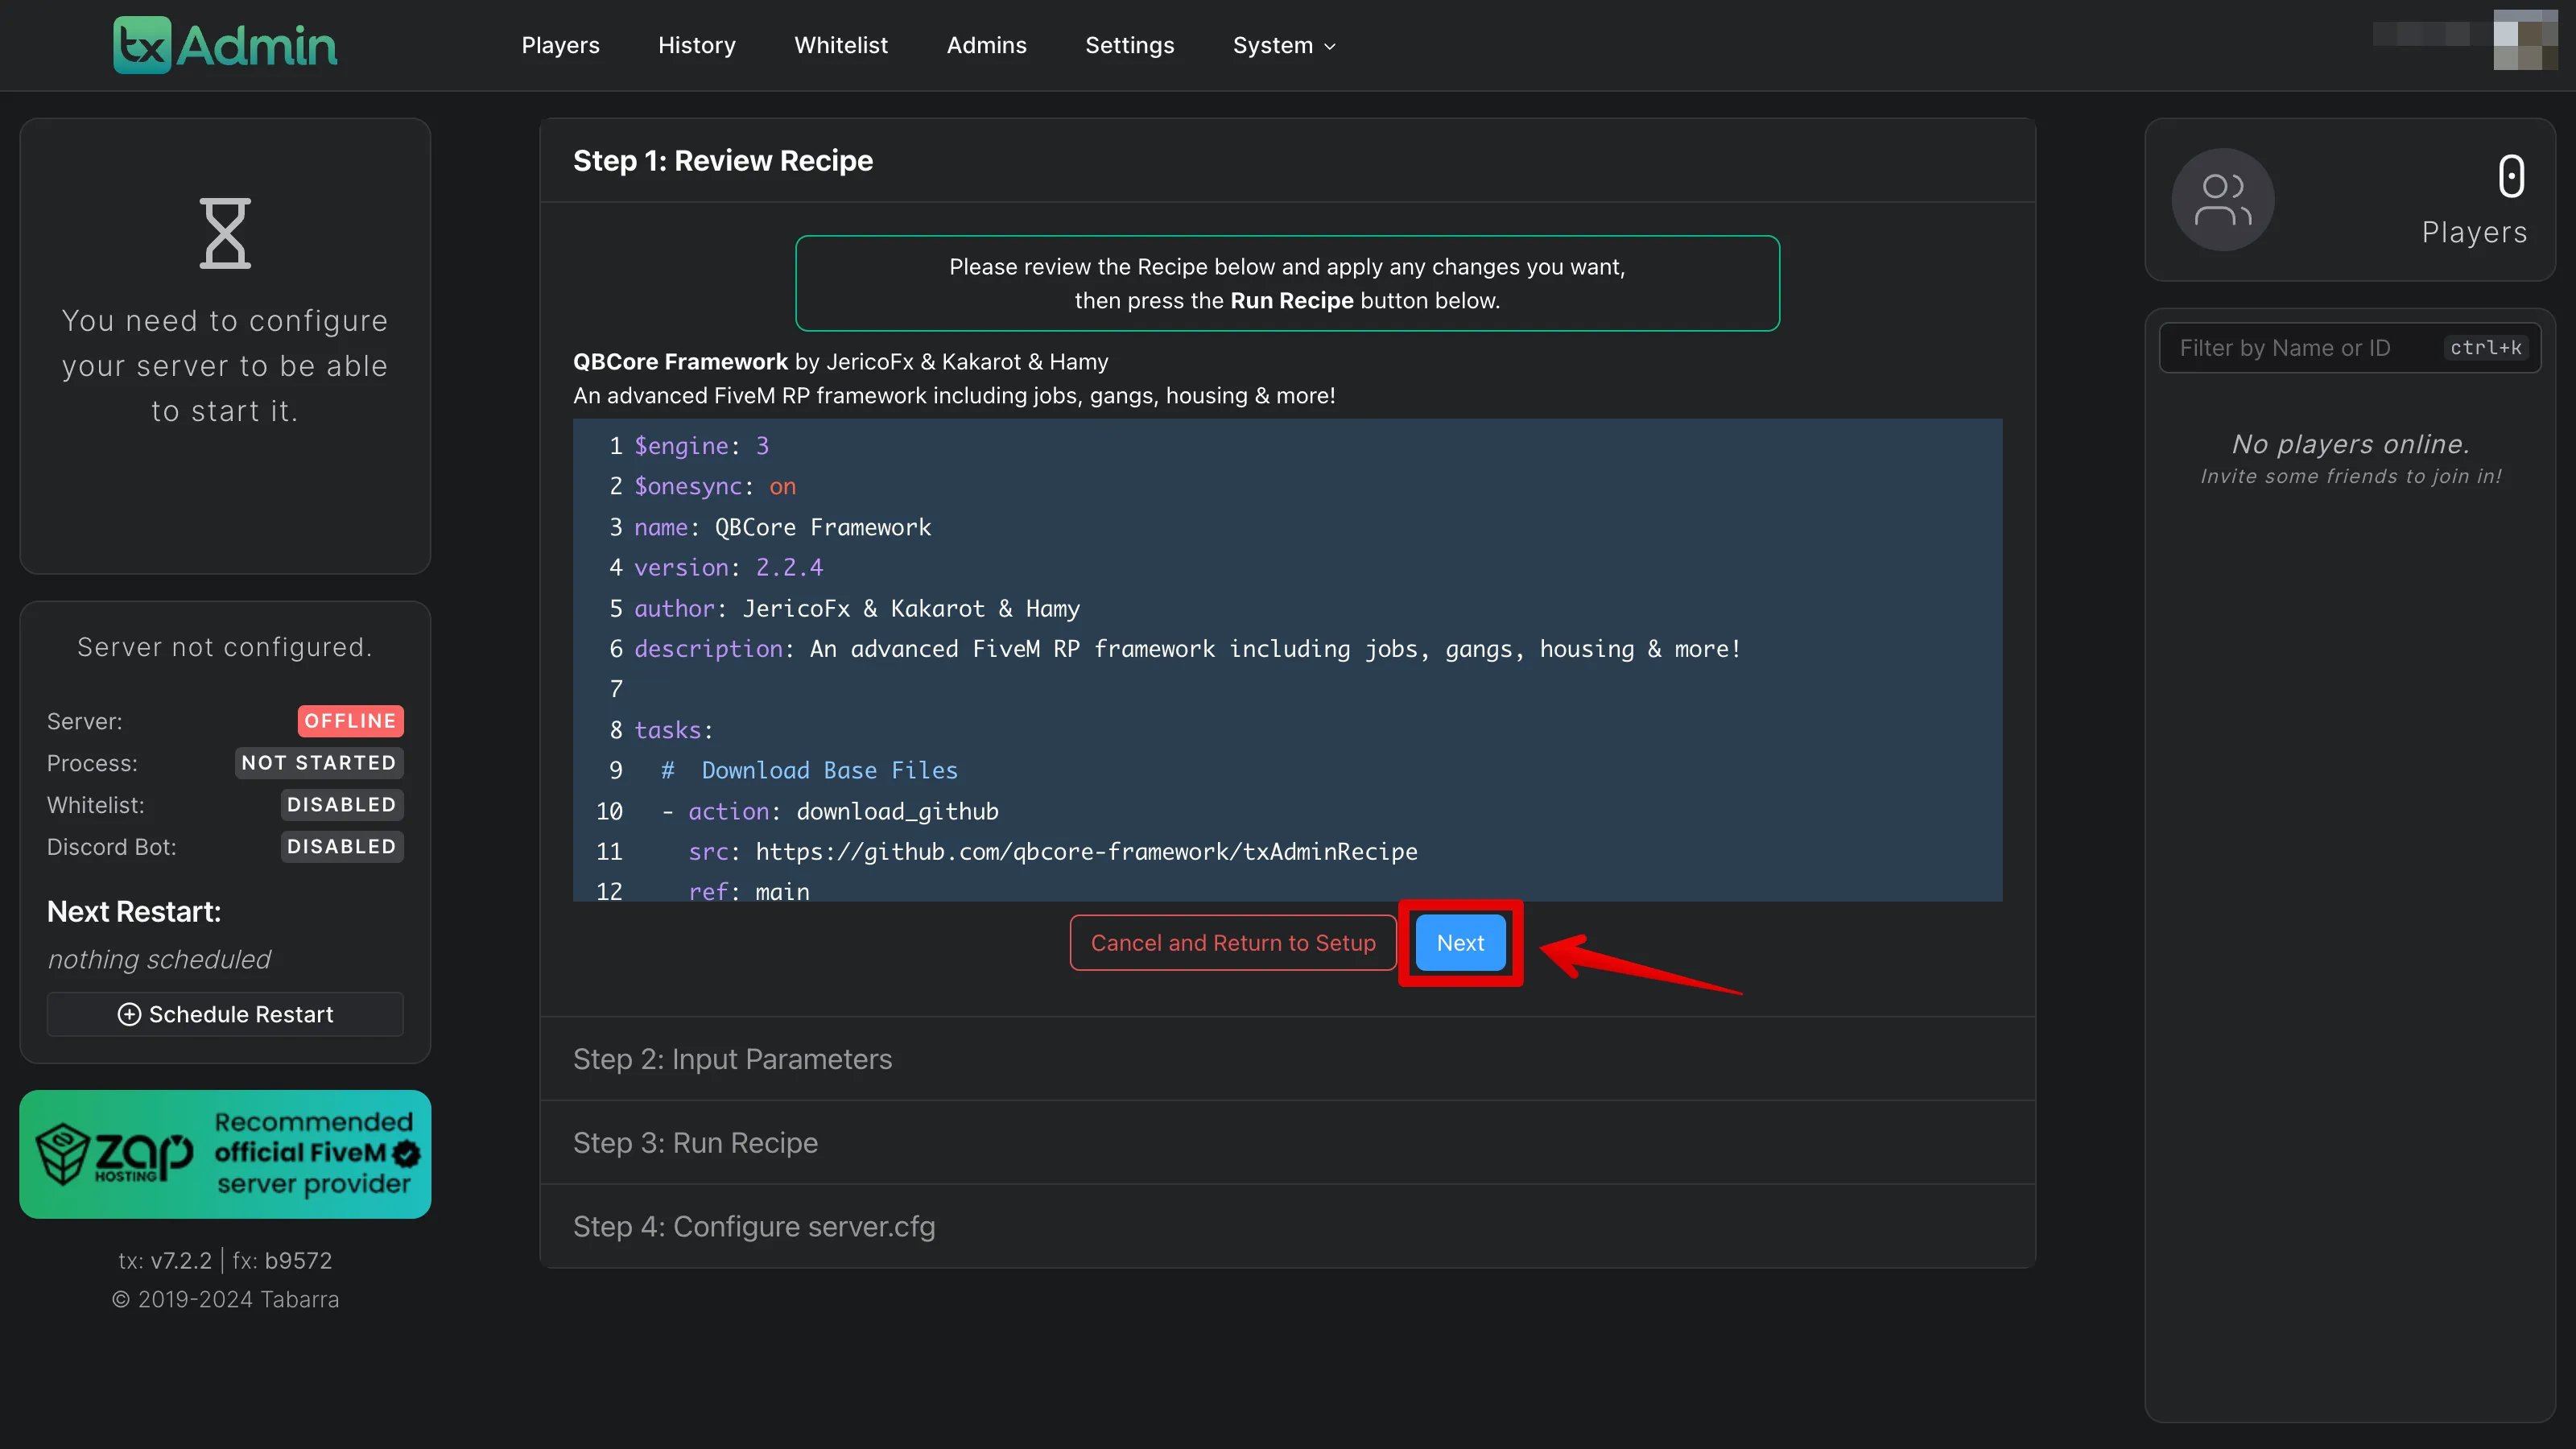Click the recipe line '$onesync: on'
This screenshot has width=2576, height=1449.
pyautogui.click(x=715, y=487)
